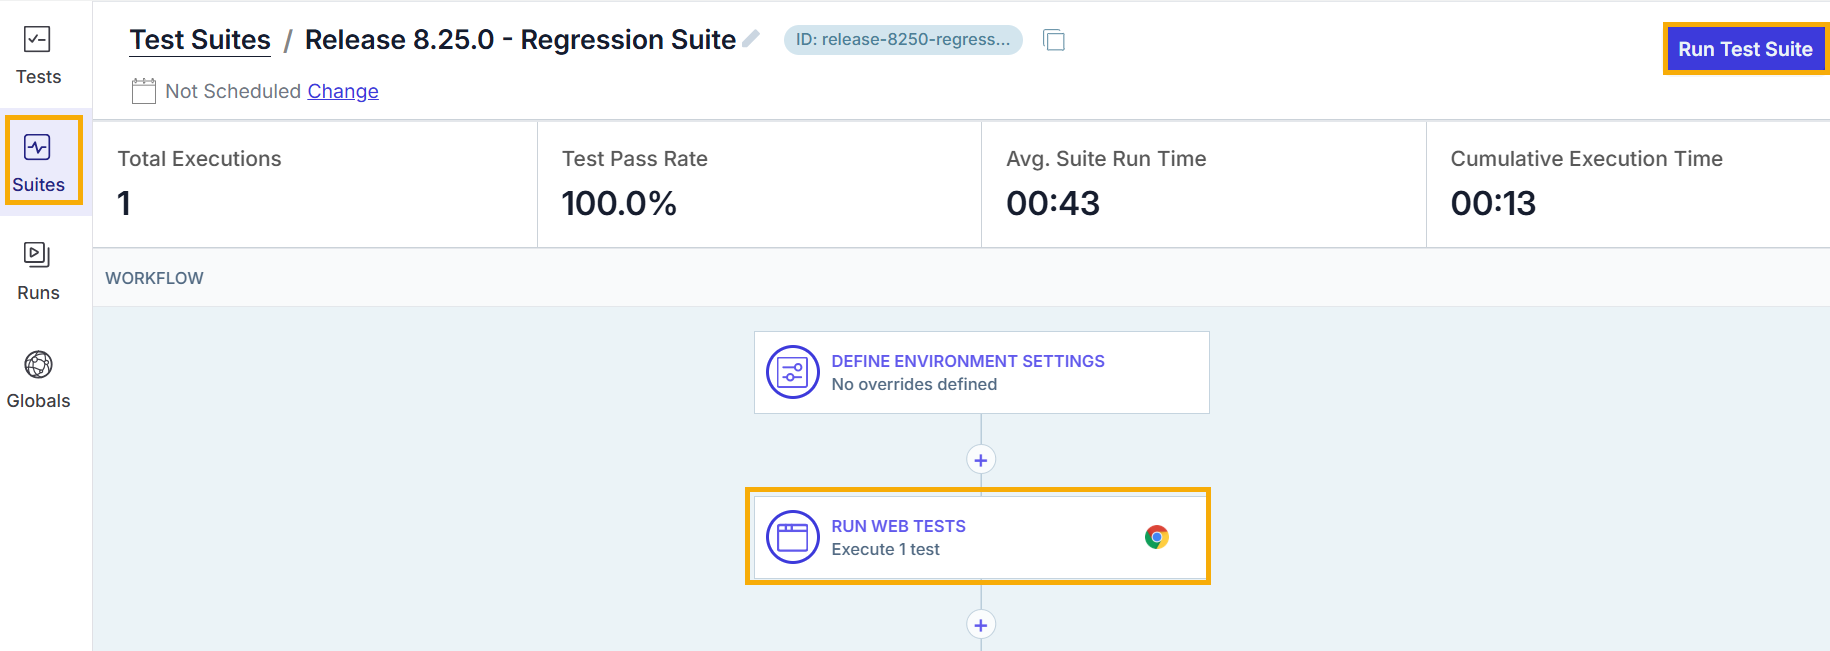Navigate to Test Suites breadcrumb
Viewport: 1830px width, 651px height.
[200, 40]
